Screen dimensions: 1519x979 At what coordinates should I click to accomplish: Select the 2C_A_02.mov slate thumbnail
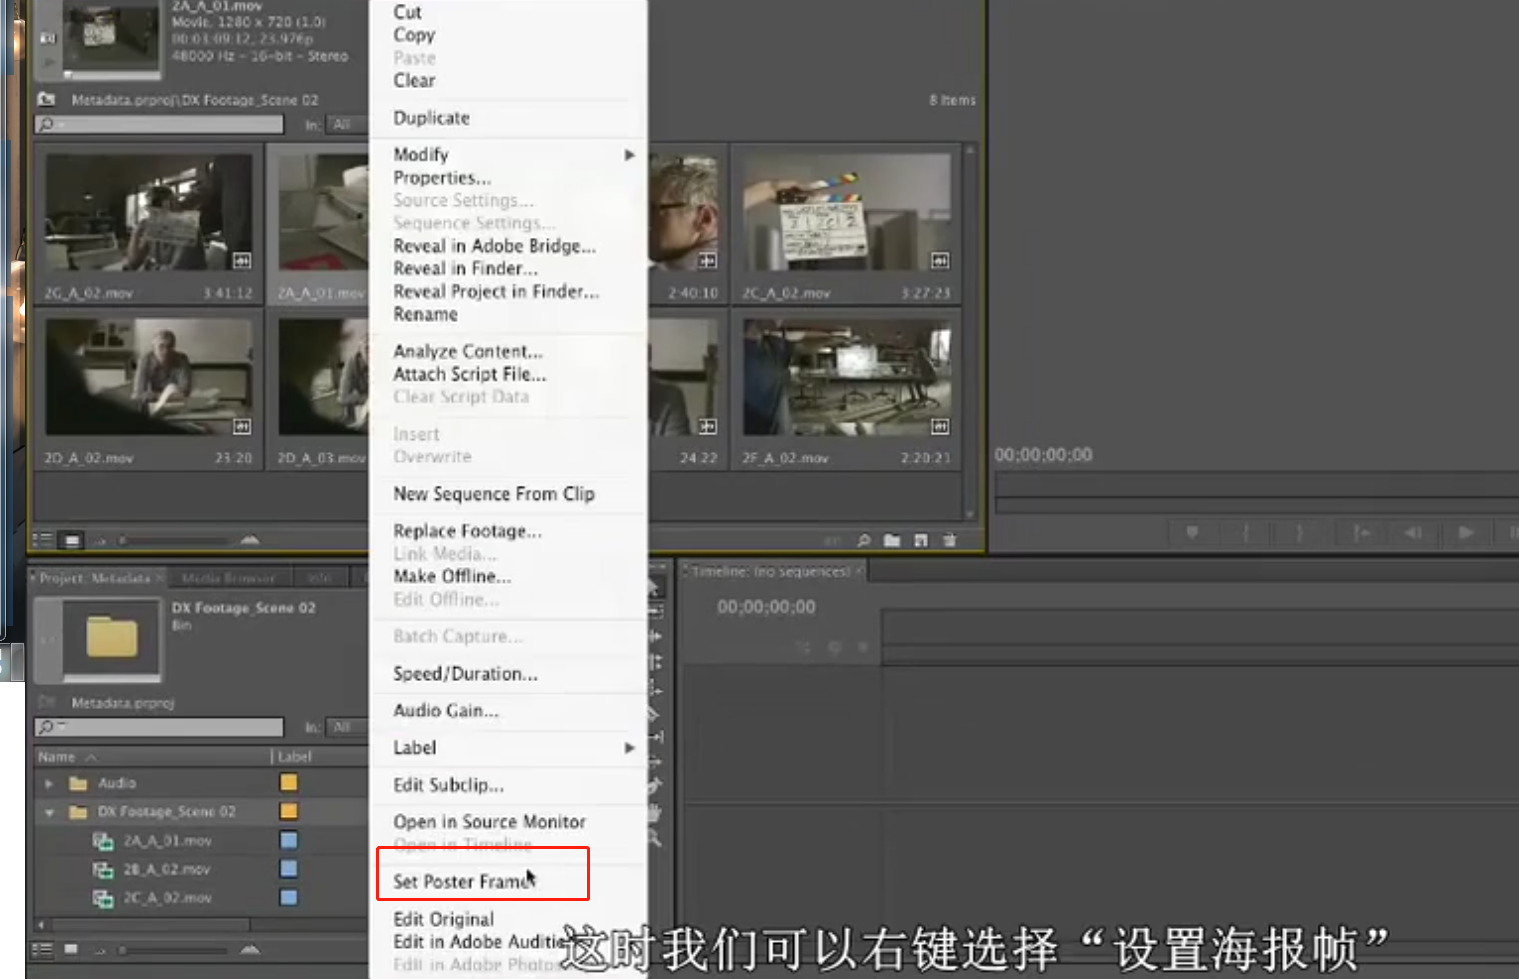(846, 212)
